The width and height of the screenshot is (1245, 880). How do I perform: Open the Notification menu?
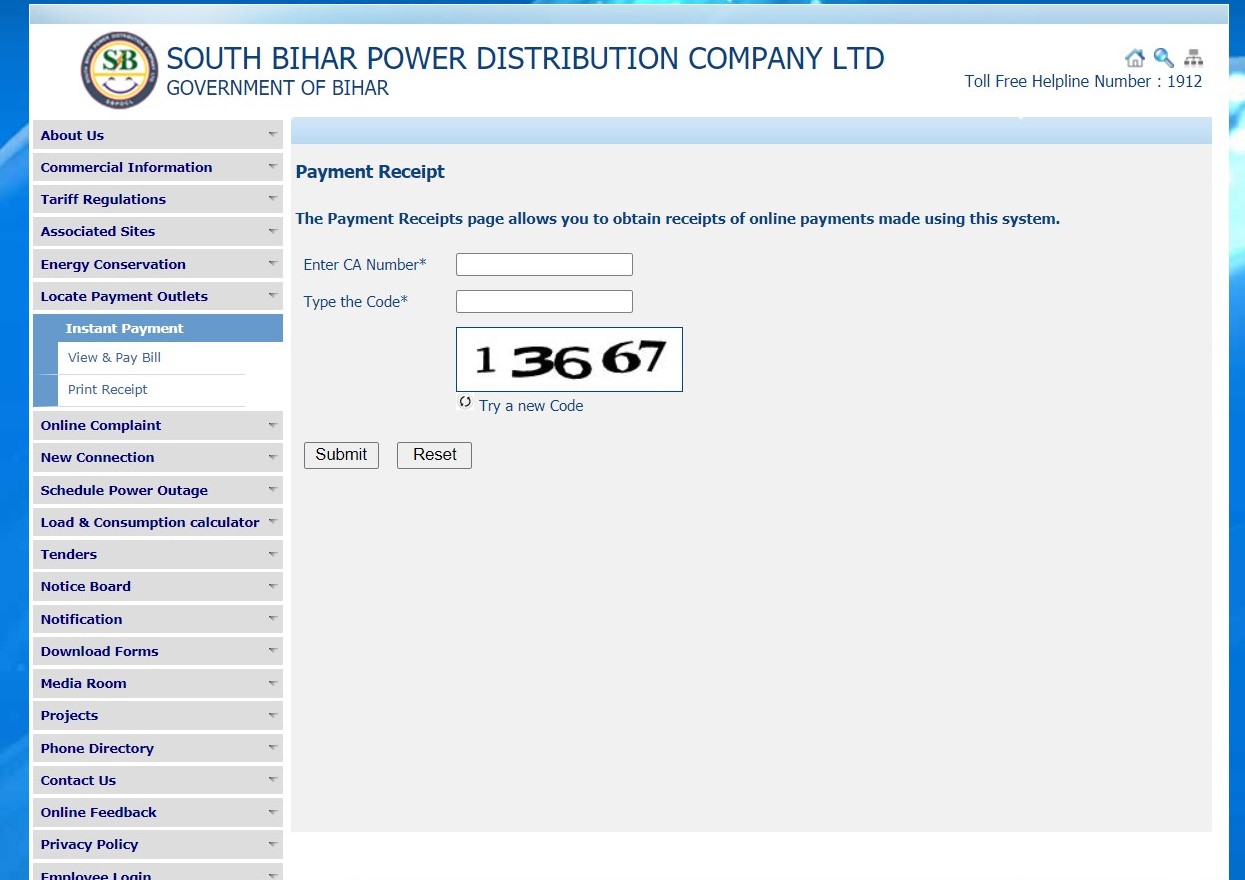(158, 619)
